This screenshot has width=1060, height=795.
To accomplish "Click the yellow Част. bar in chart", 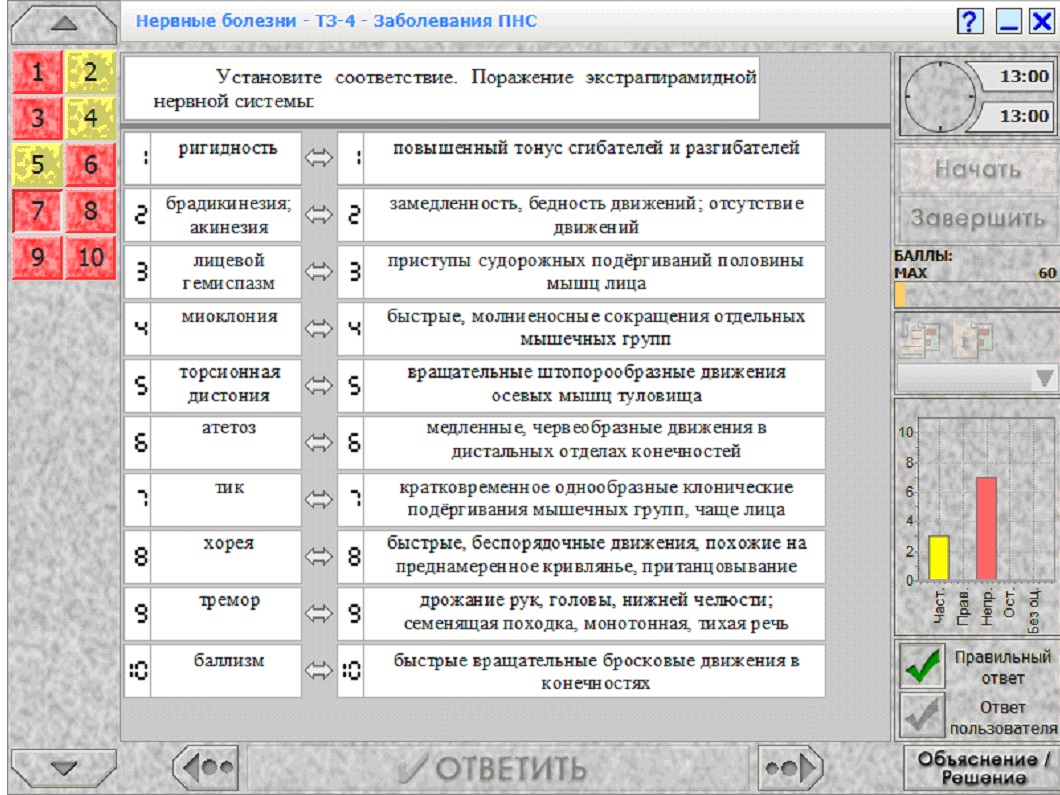I will 939,558.
